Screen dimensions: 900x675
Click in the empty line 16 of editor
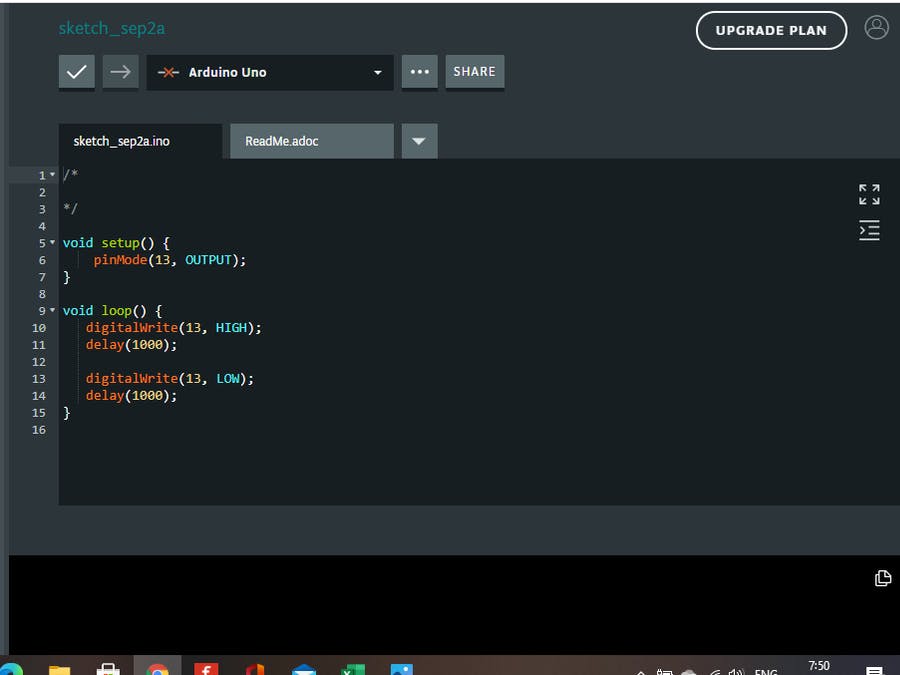pos(200,430)
